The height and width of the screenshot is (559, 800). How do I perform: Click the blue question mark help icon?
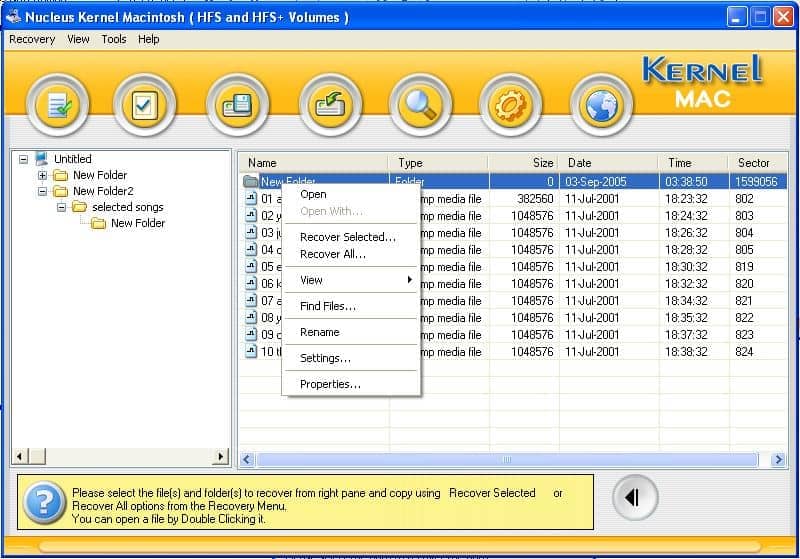pos(45,503)
